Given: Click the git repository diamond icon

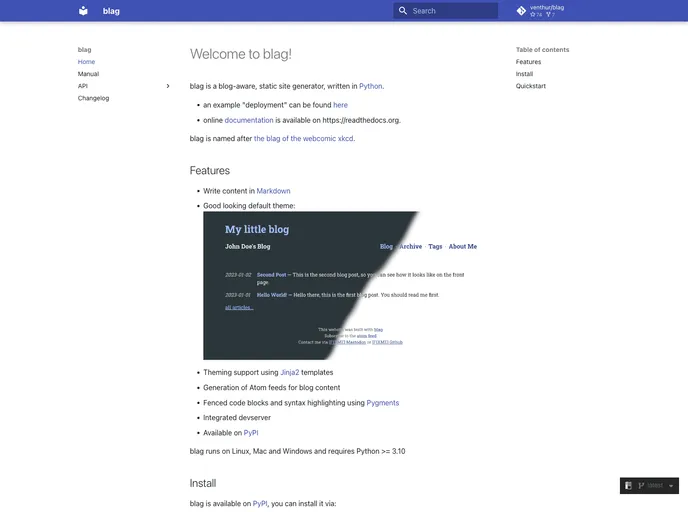Looking at the screenshot, I should click(521, 11).
